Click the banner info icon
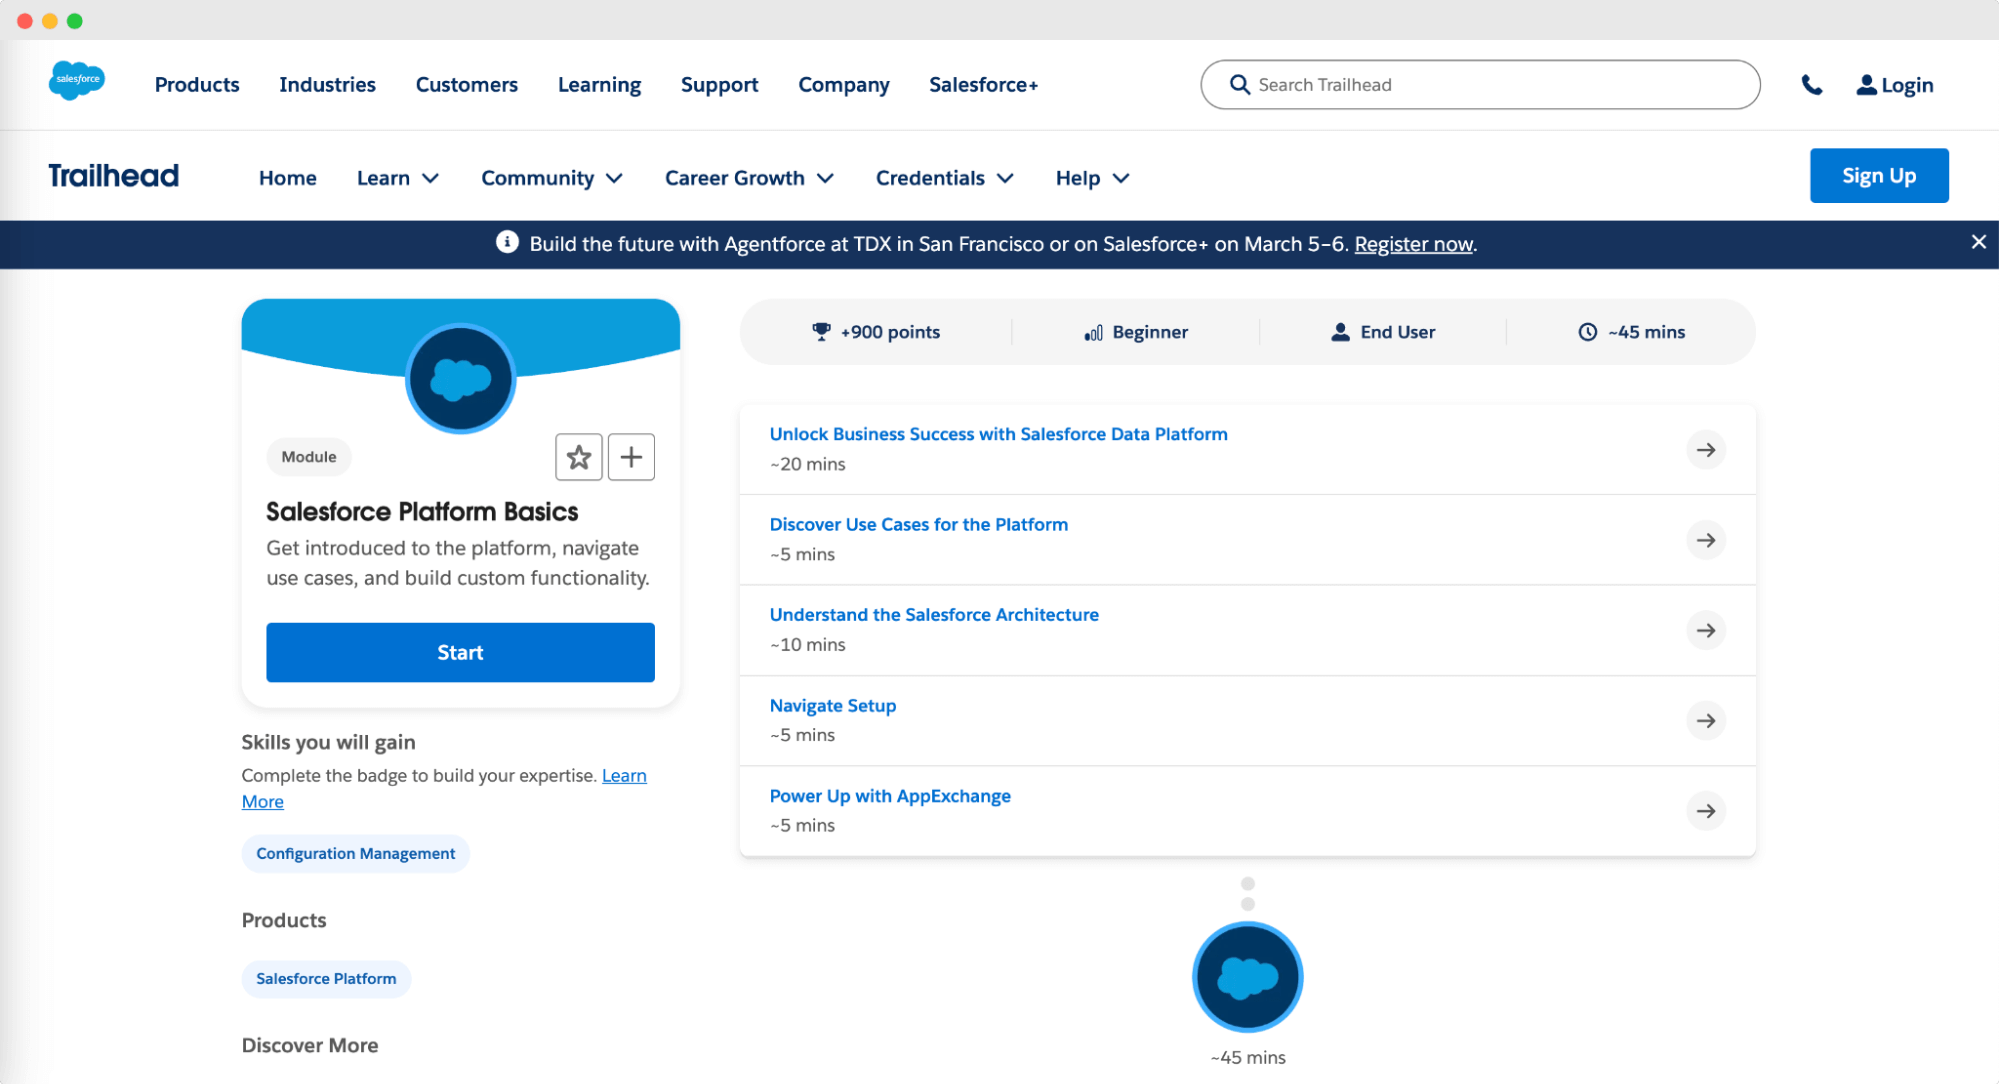The width and height of the screenshot is (1999, 1085). pyautogui.click(x=507, y=243)
